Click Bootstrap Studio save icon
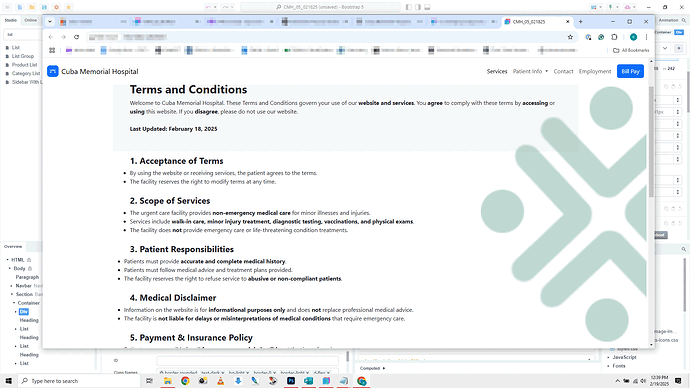This screenshot has width=690, height=388. tap(44, 7)
